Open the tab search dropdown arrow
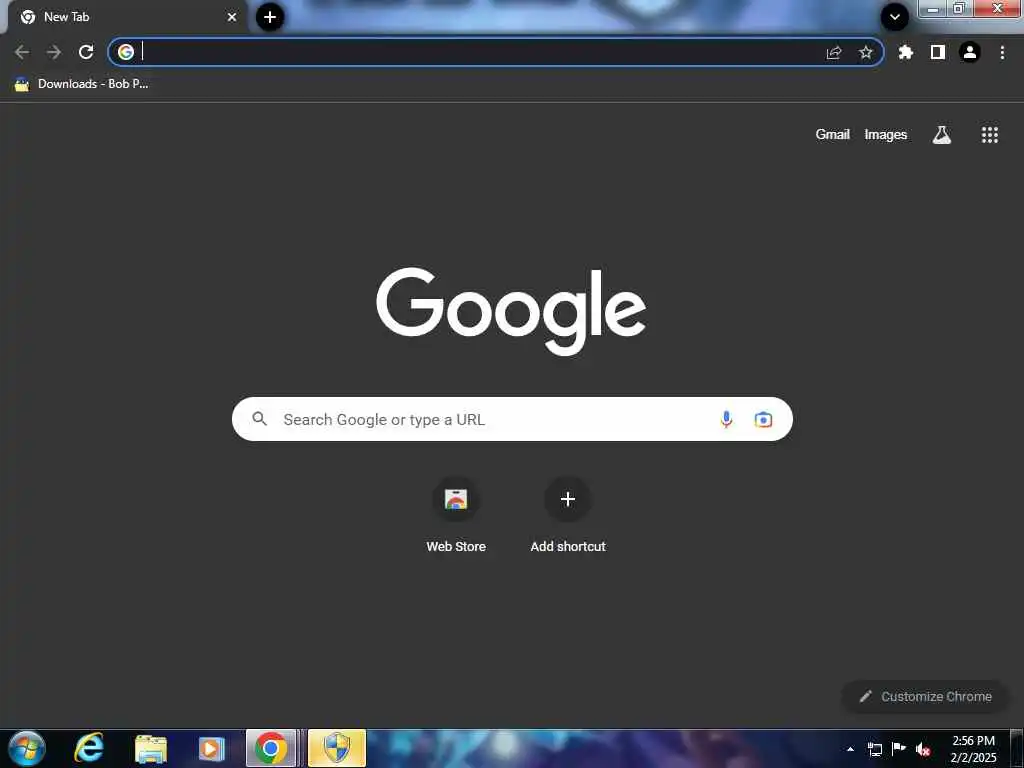The image size is (1024, 768). tap(895, 17)
